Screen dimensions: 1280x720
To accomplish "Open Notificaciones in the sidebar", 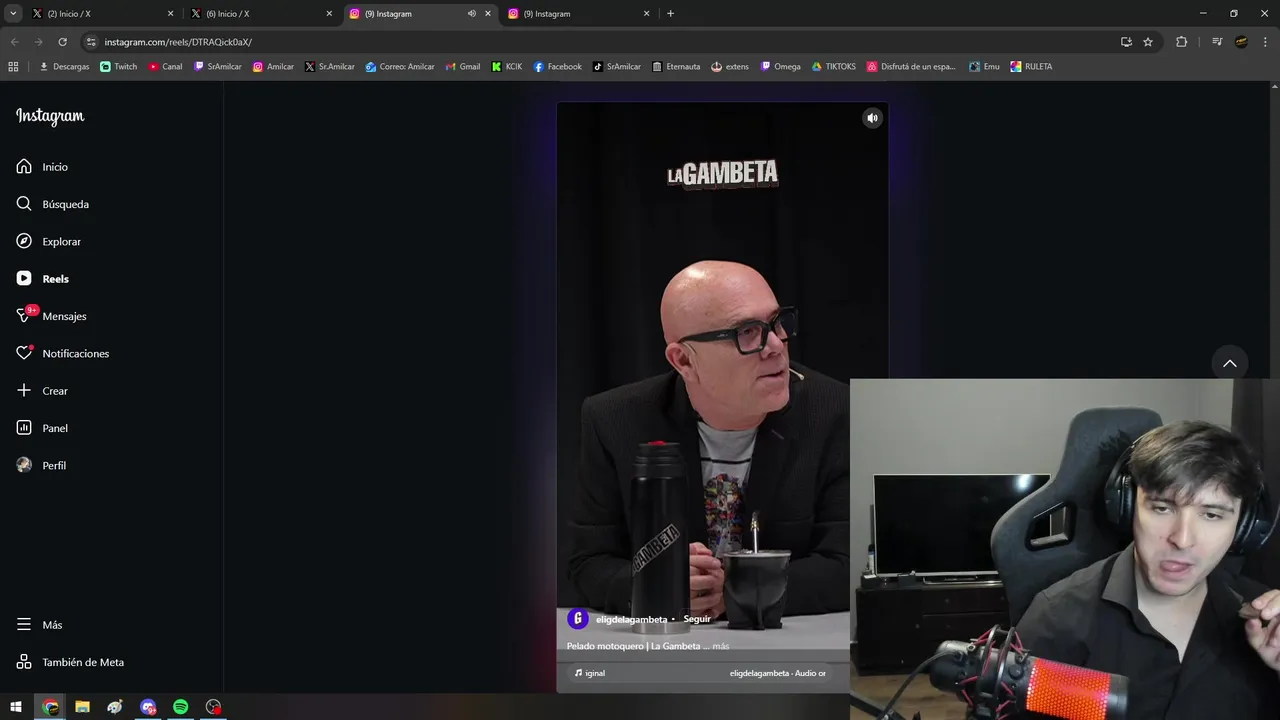I will [62, 354].
